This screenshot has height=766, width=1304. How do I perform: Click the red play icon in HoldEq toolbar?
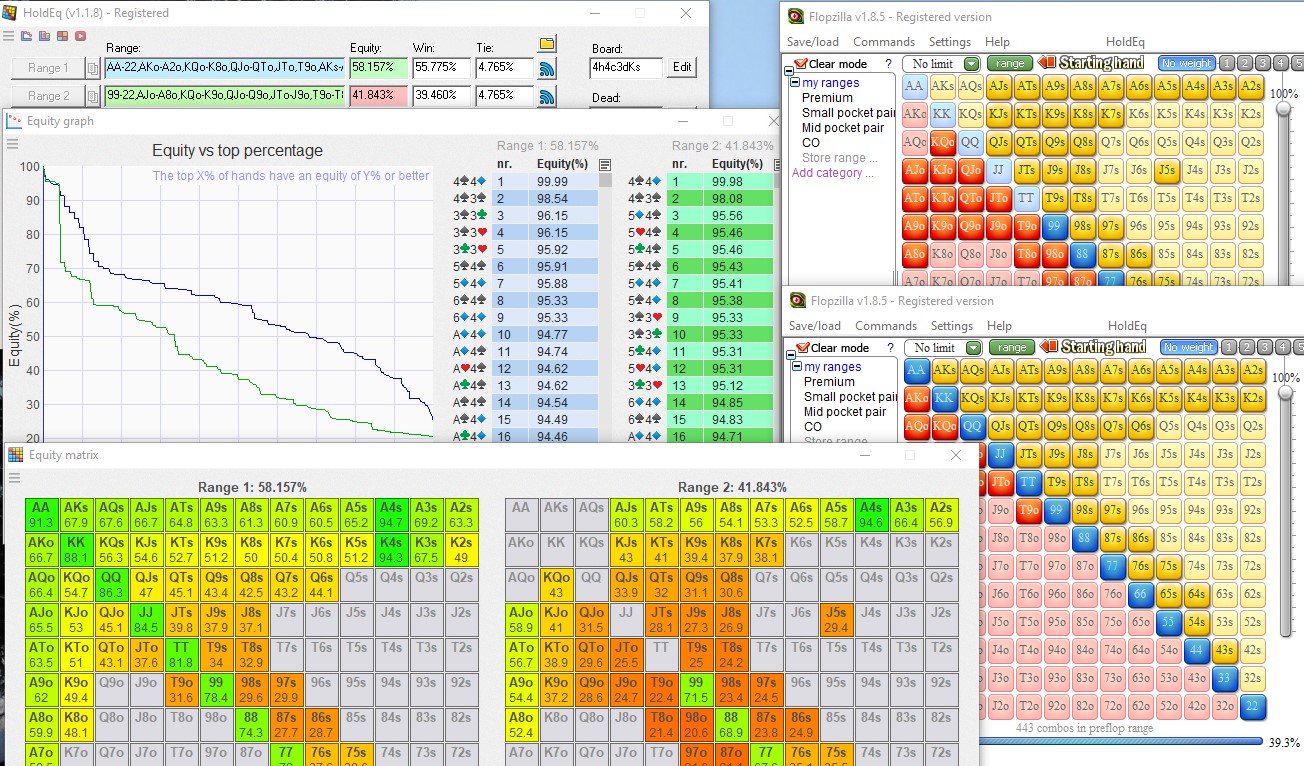81,36
